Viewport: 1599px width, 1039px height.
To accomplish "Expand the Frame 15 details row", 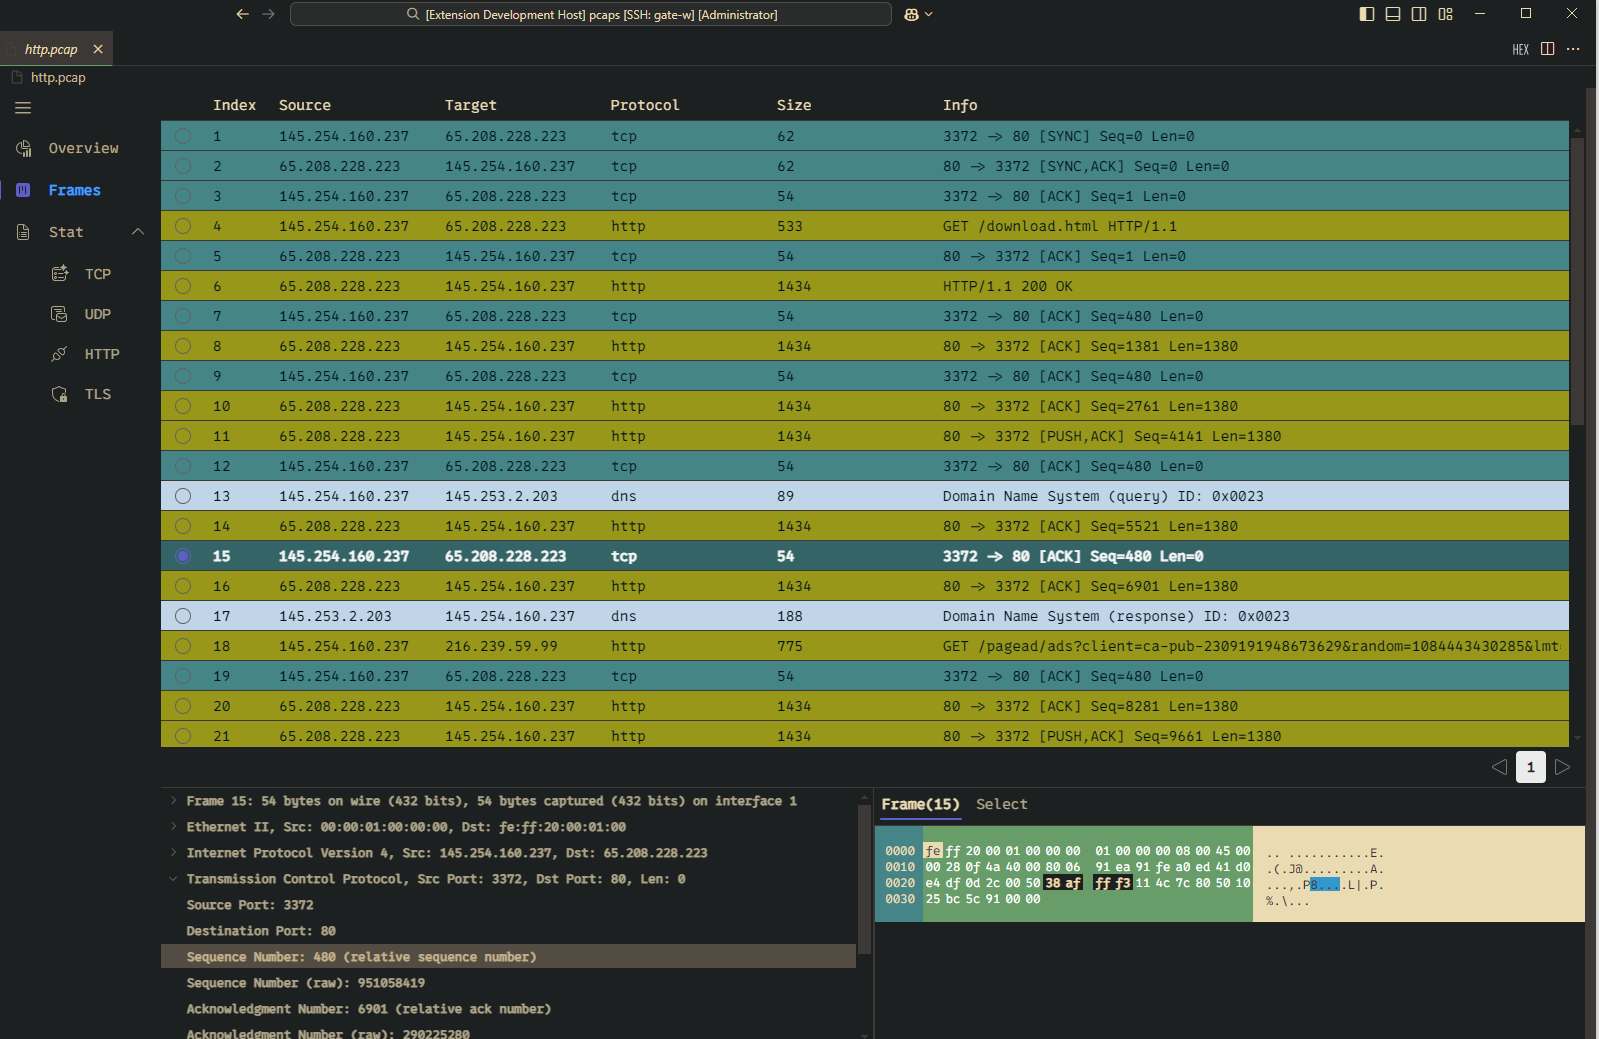I will tap(173, 800).
